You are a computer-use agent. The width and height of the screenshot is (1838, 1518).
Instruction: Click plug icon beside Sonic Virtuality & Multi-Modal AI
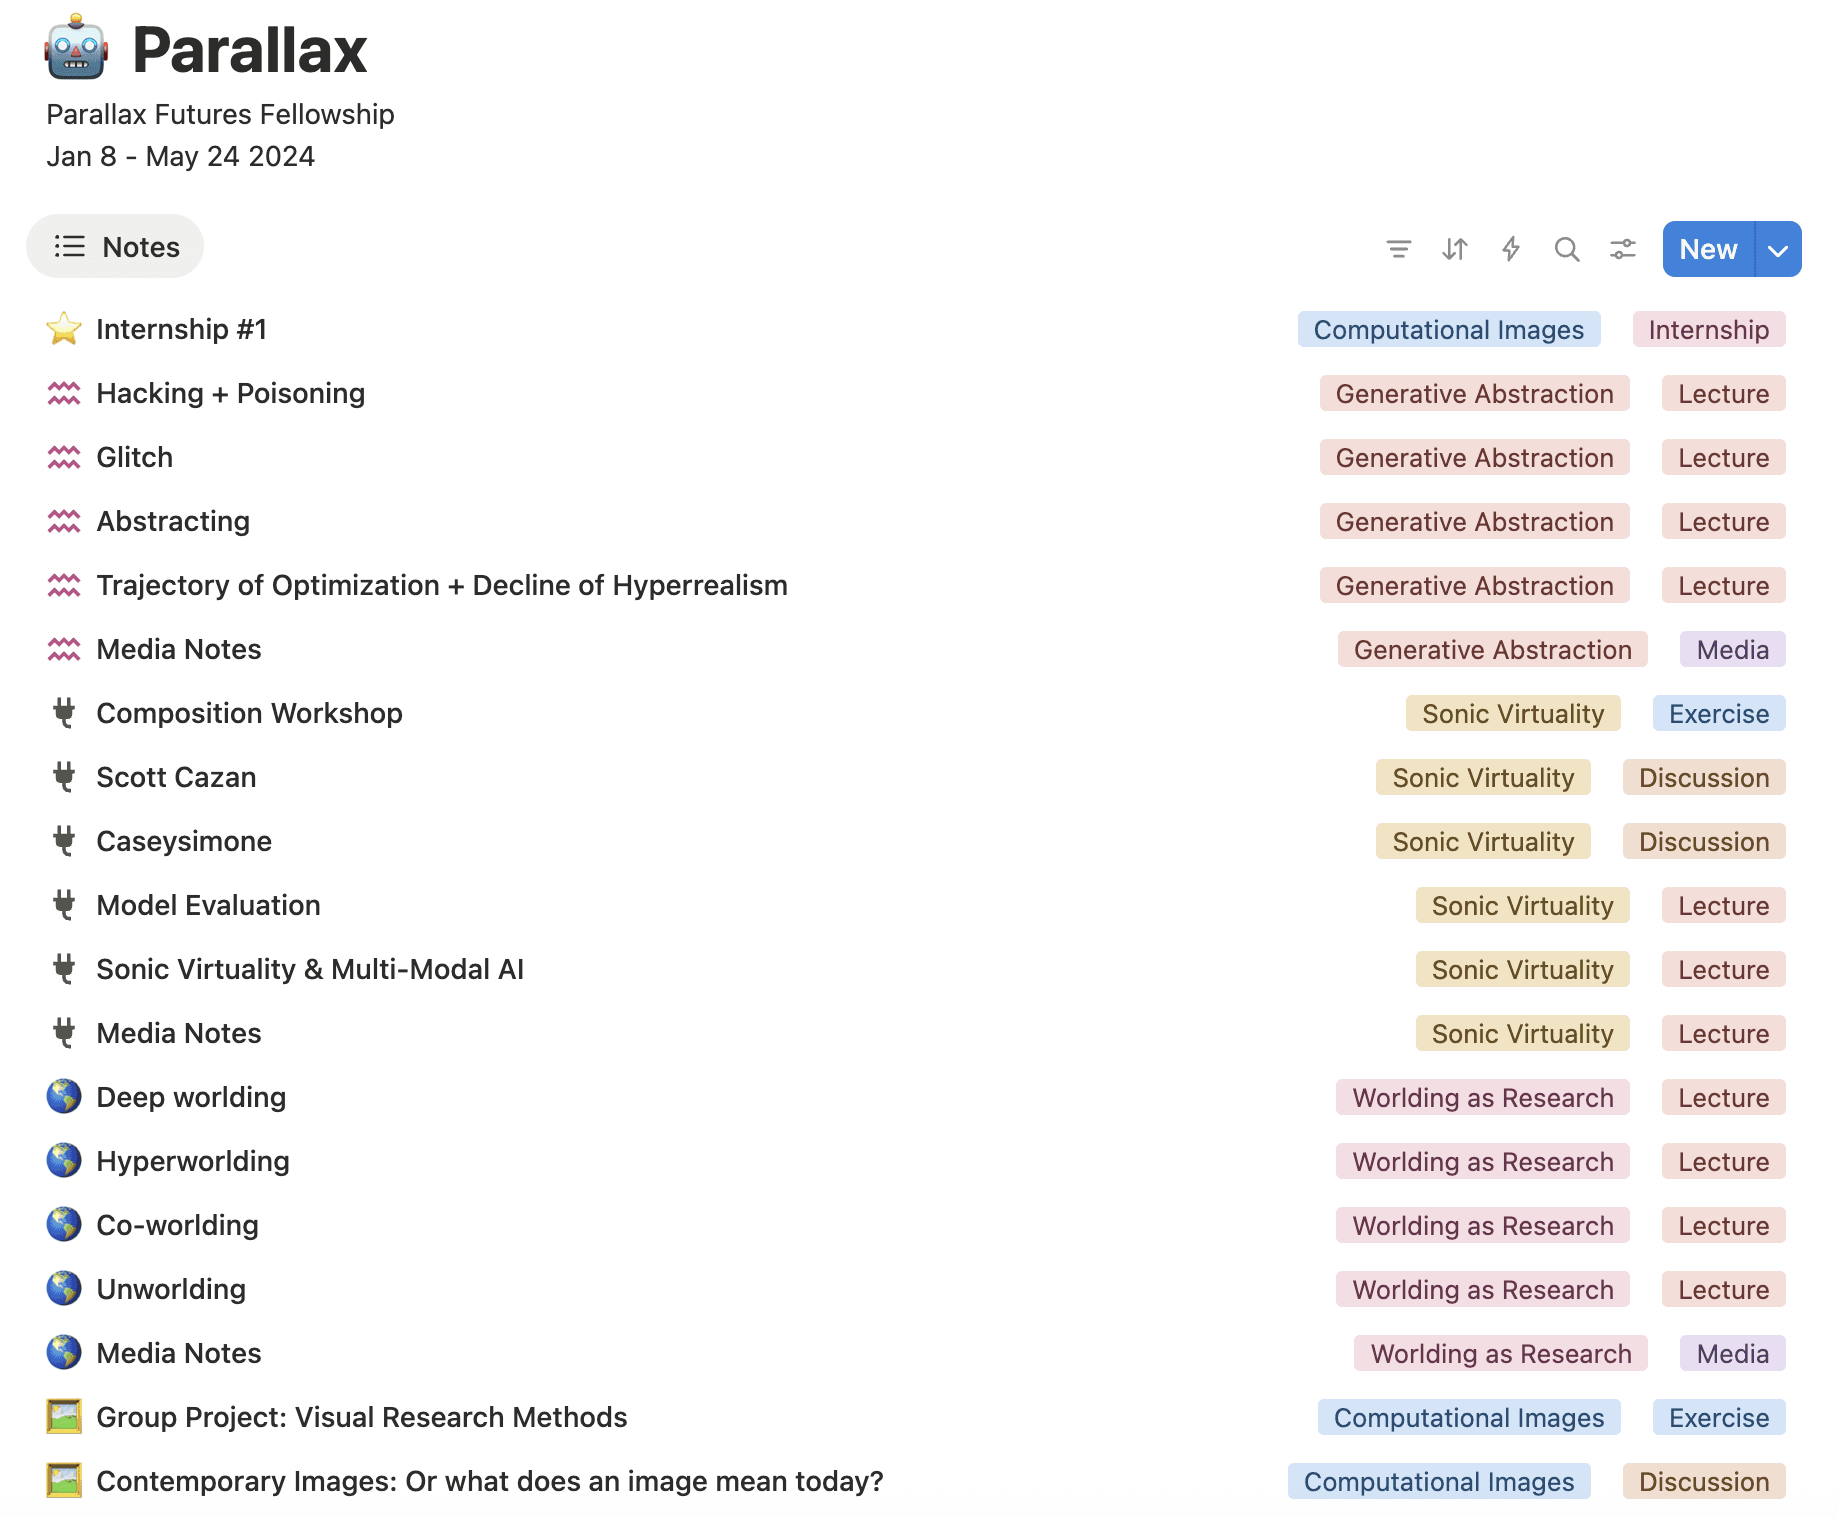tap(64, 969)
